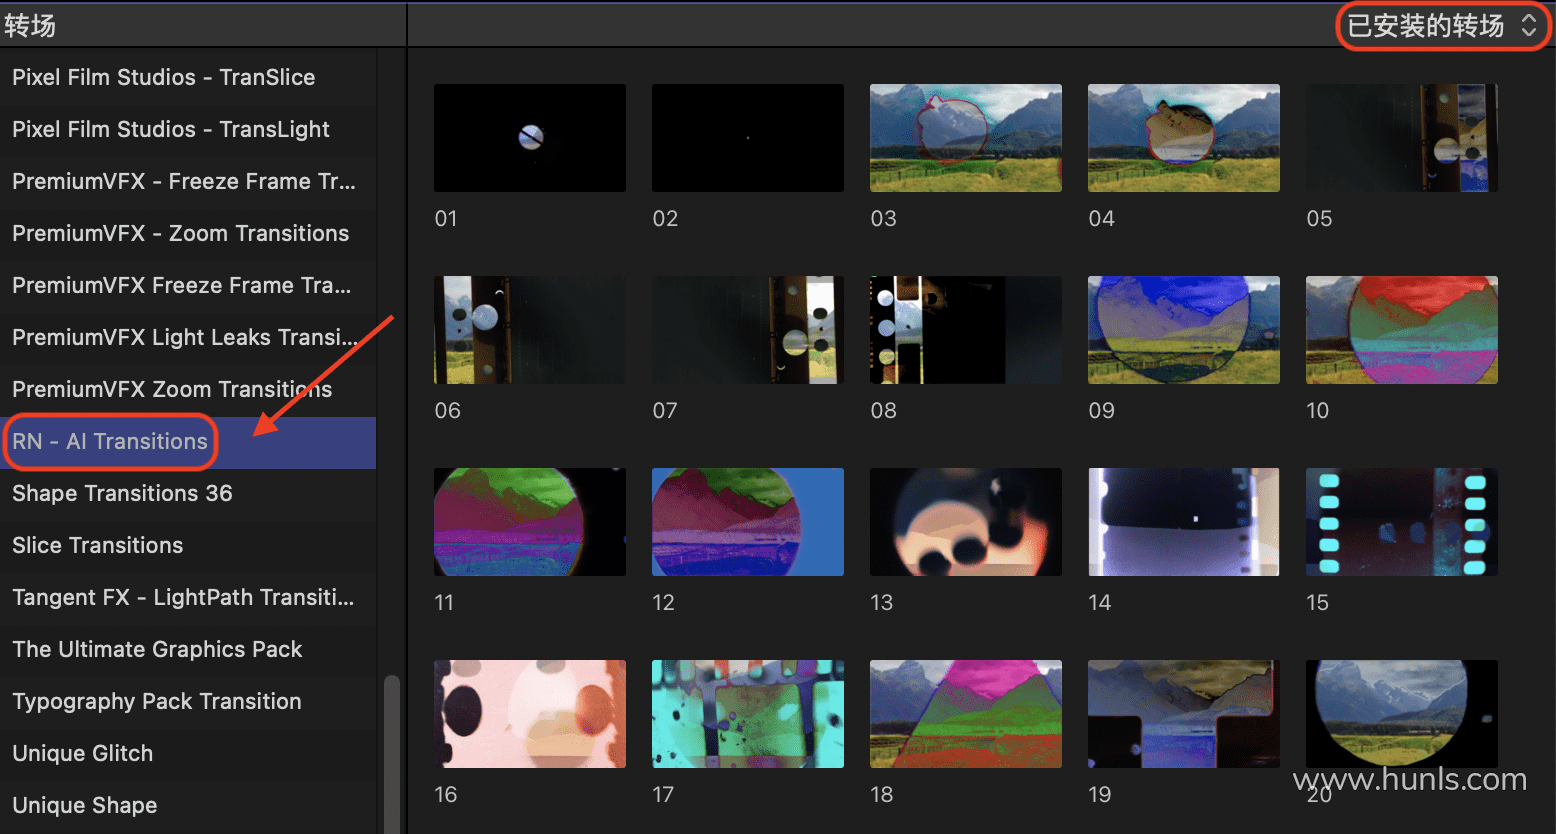Select transition thumbnail 19
Image resolution: width=1556 pixels, height=834 pixels.
(1184, 714)
